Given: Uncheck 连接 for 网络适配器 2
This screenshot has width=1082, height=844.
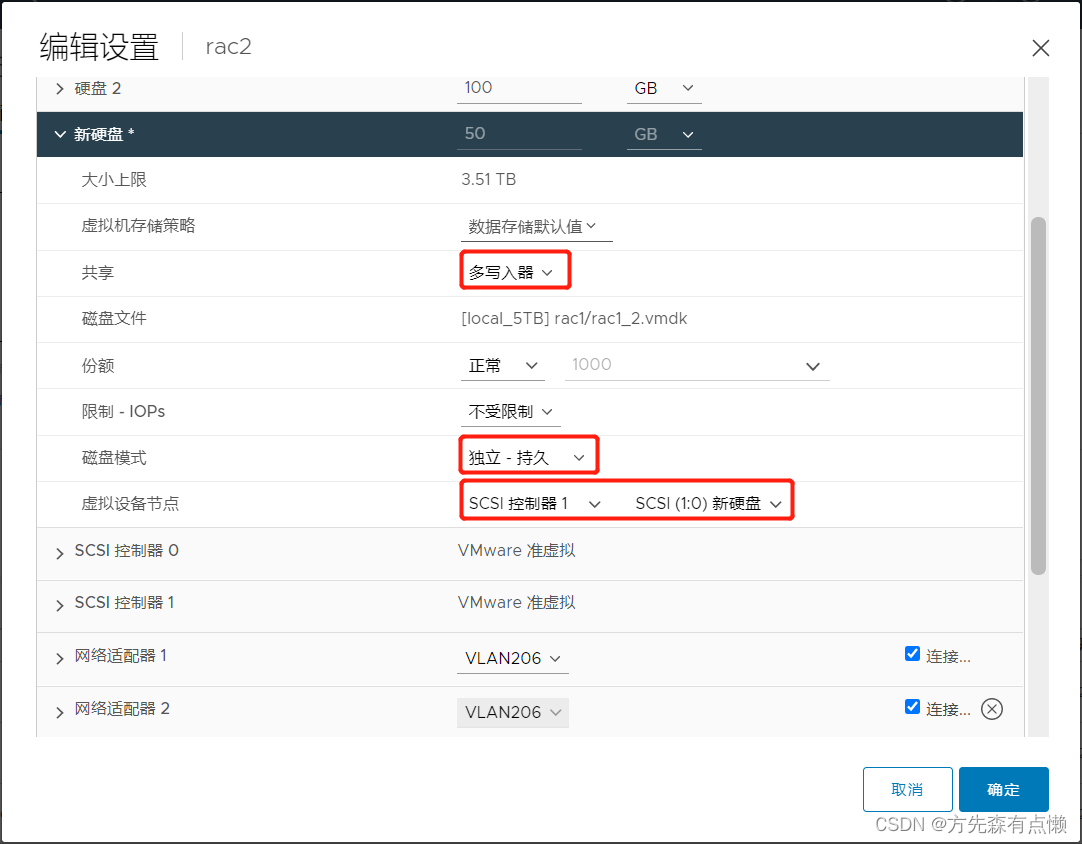Looking at the screenshot, I should [912, 706].
